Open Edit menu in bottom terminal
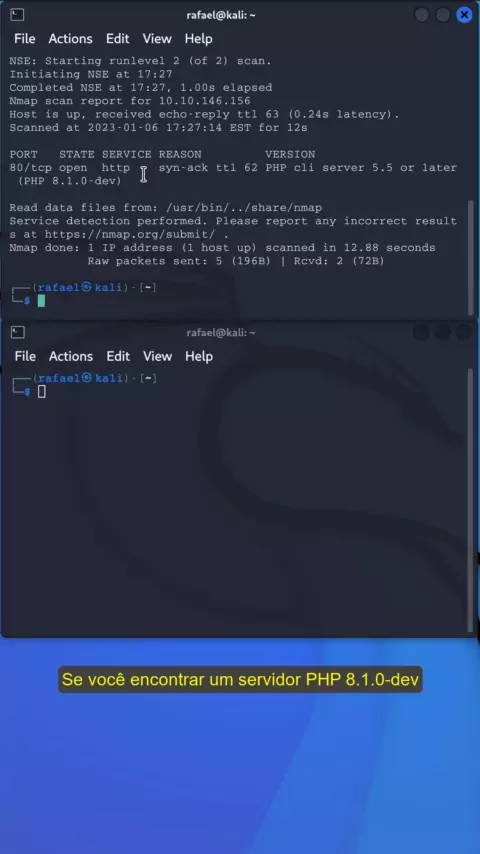Image resolution: width=480 pixels, height=854 pixels. point(118,356)
